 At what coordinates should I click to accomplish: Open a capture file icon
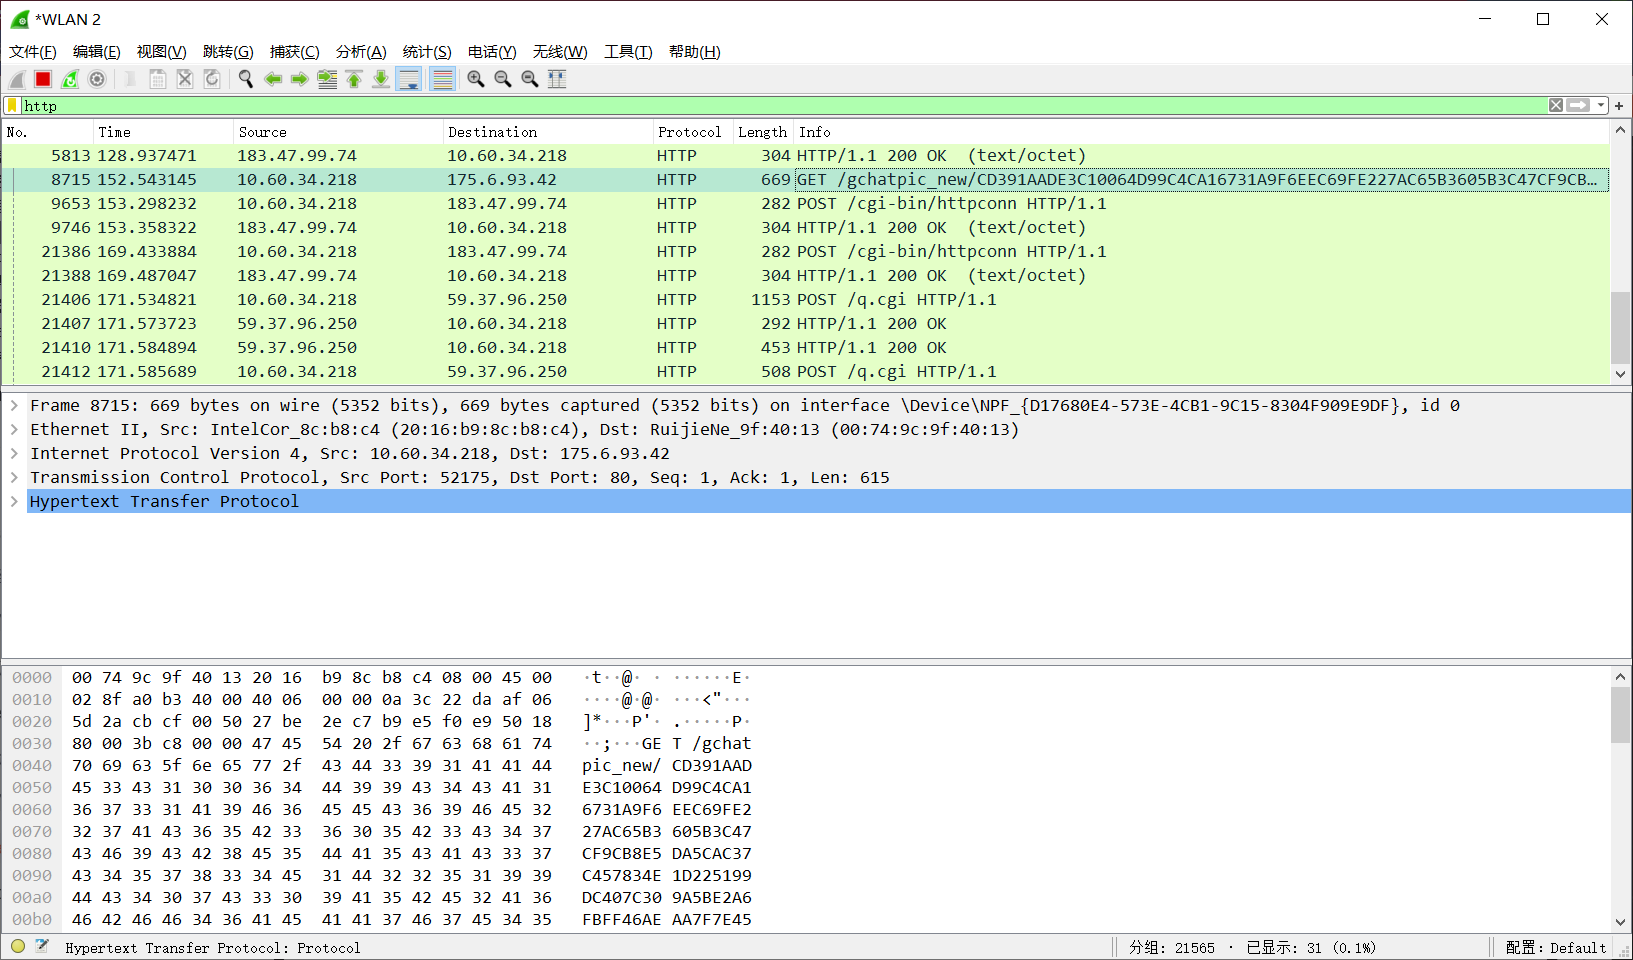tap(130, 79)
